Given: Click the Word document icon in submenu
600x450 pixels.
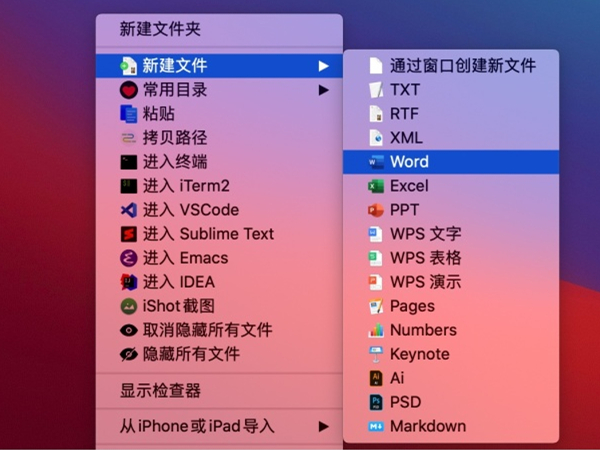Looking at the screenshot, I should tap(375, 162).
